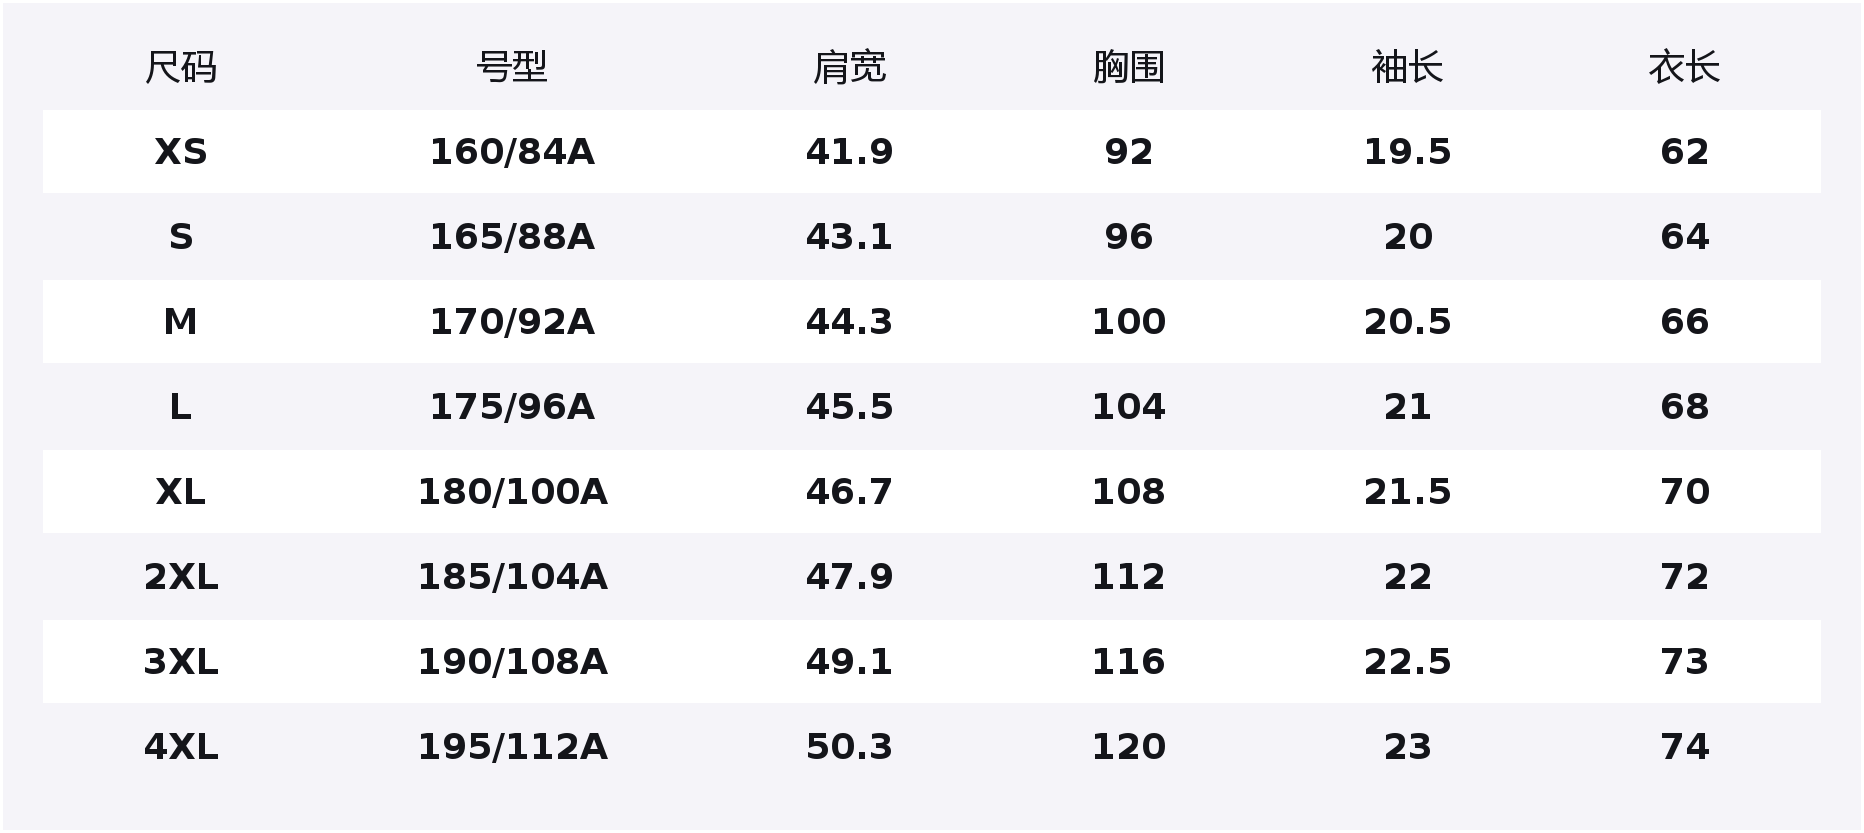Select the 肩宽 header cell
Image resolution: width=1864 pixels, height=833 pixels.
(849, 68)
